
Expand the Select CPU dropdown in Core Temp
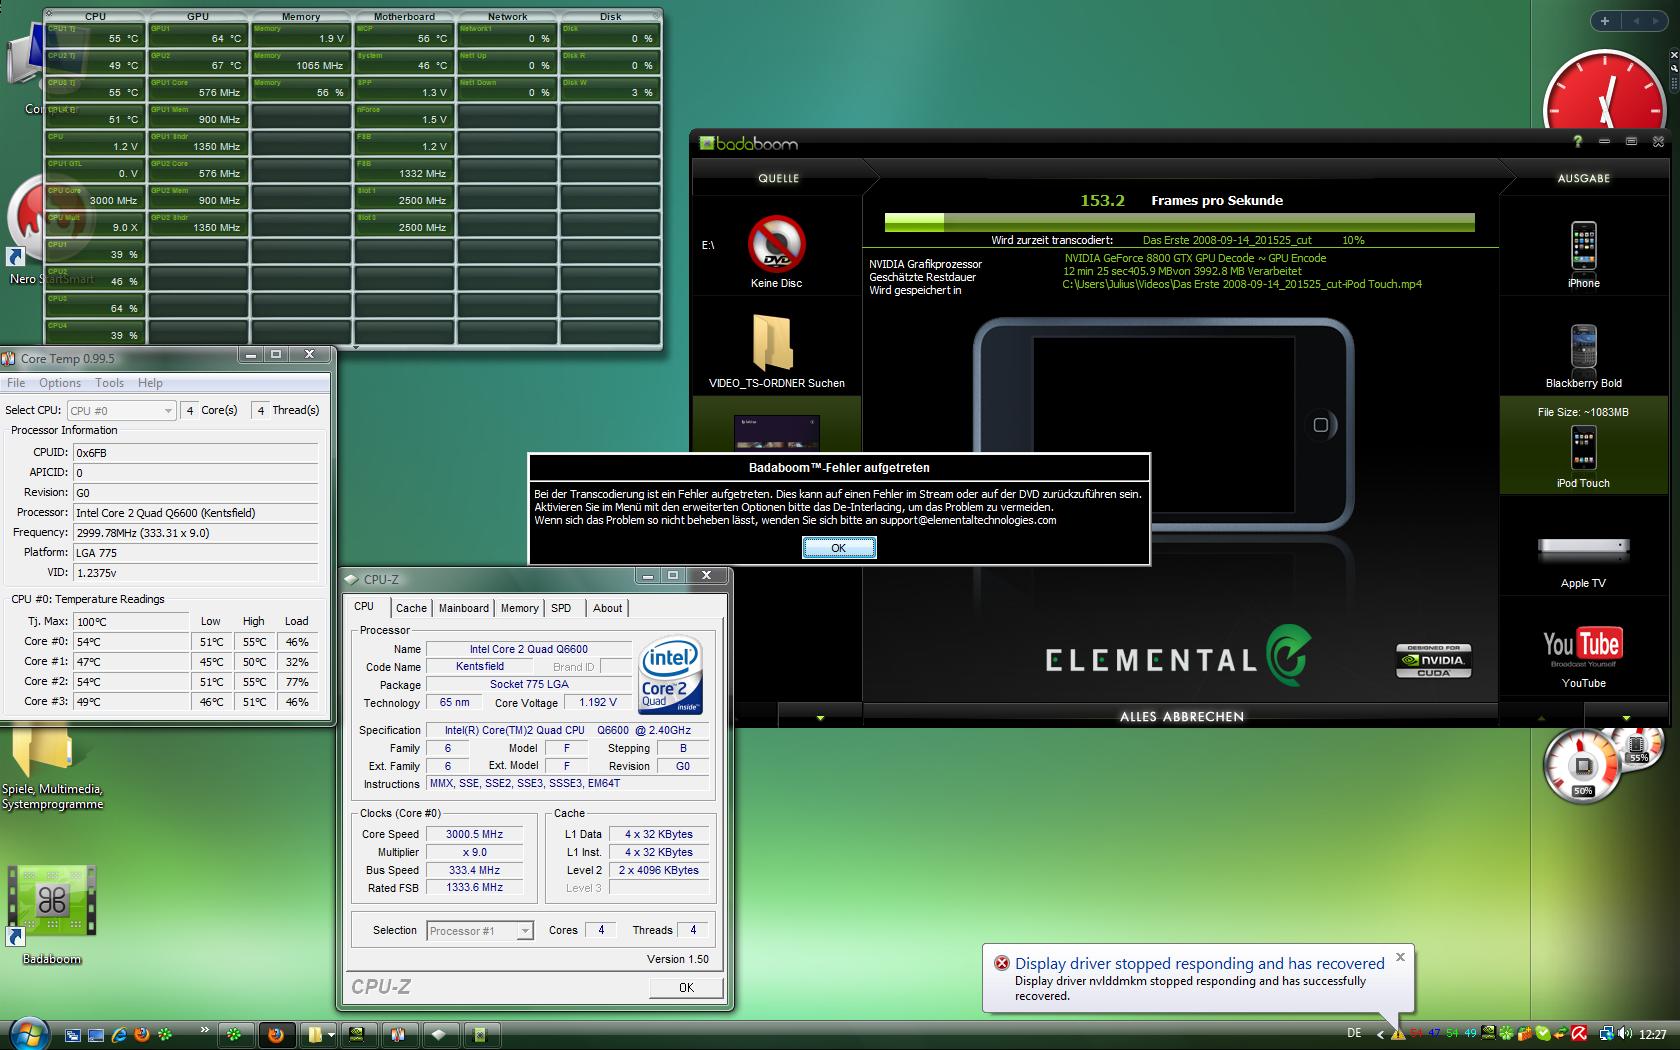(x=168, y=411)
